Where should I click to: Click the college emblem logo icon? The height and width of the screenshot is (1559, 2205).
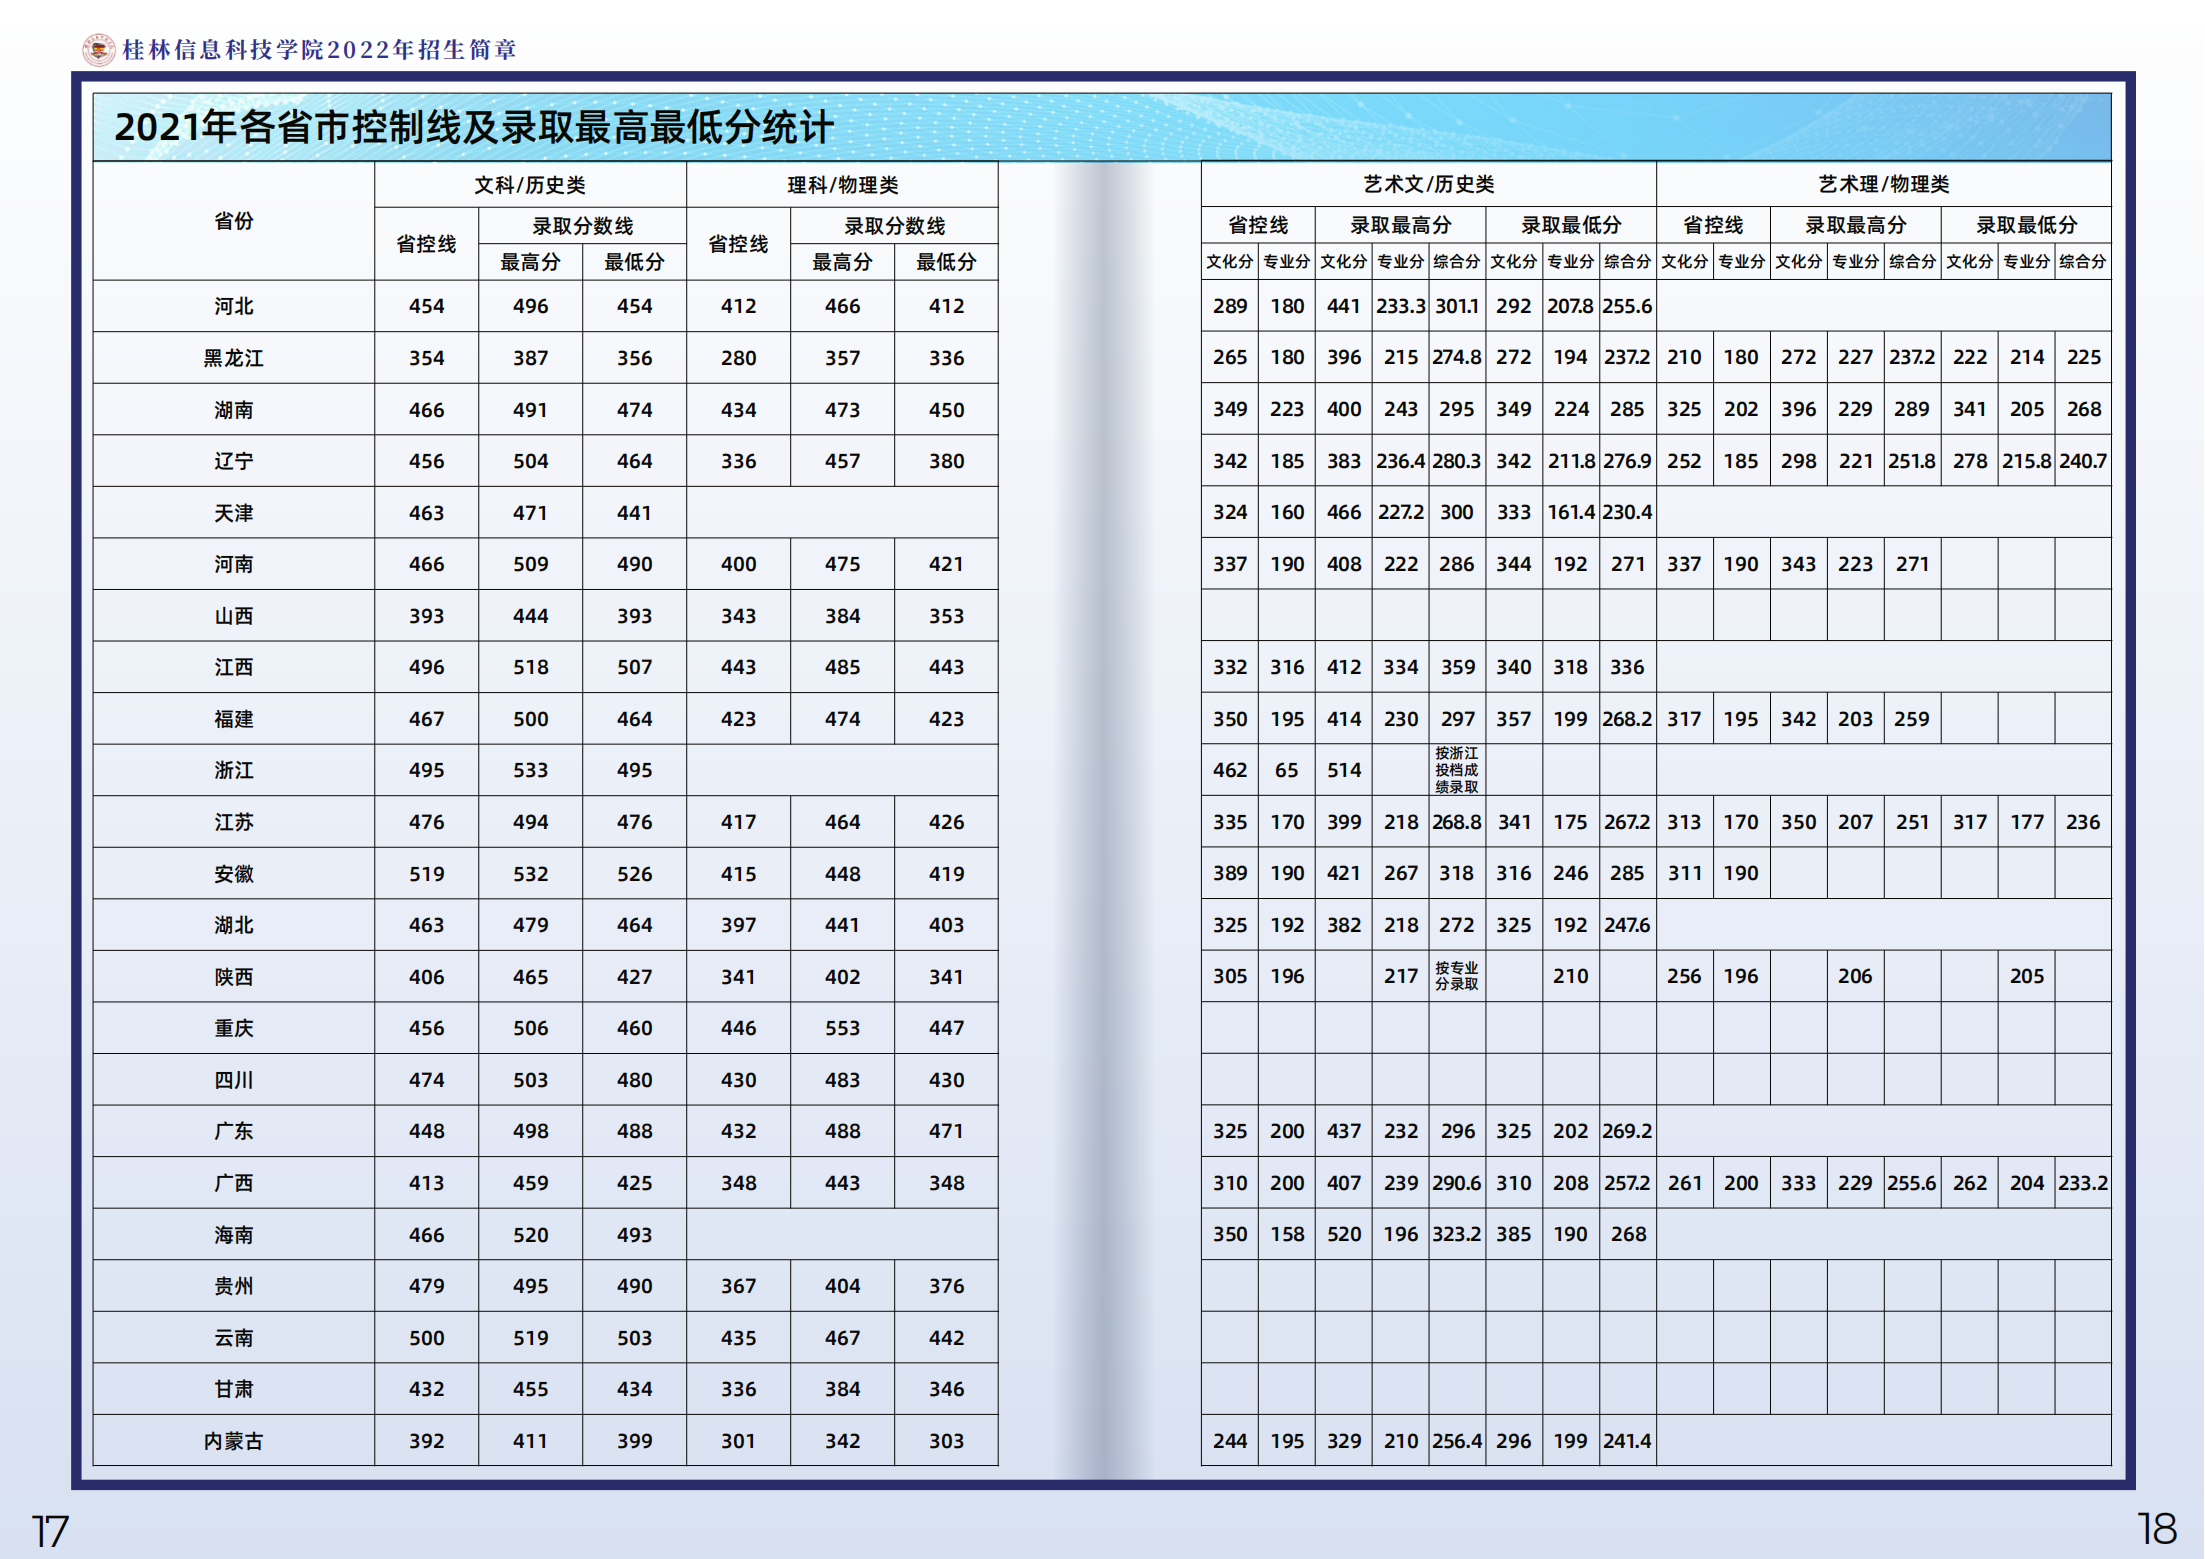click(98, 49)
